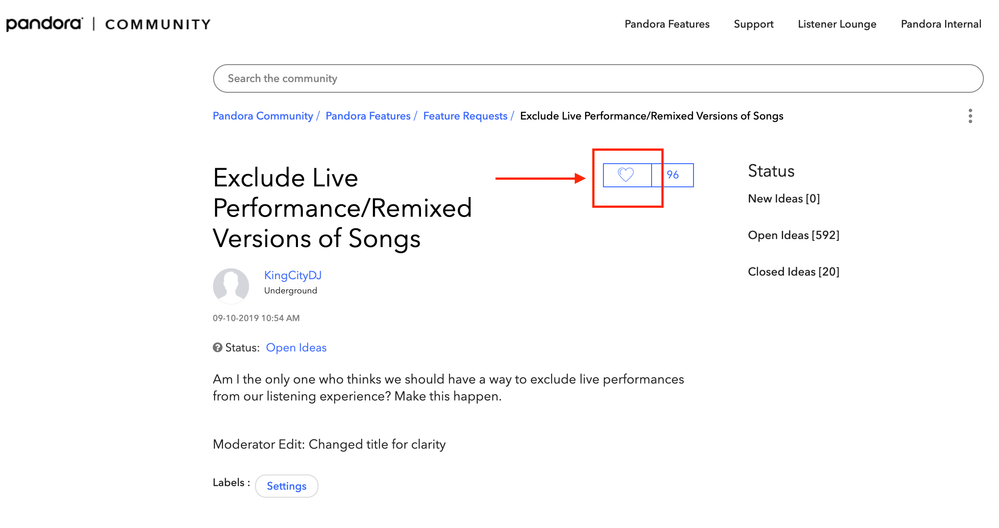Open the Pandora Features menu
This screenshot has width=999, height=528.
(x=667, y=24)
